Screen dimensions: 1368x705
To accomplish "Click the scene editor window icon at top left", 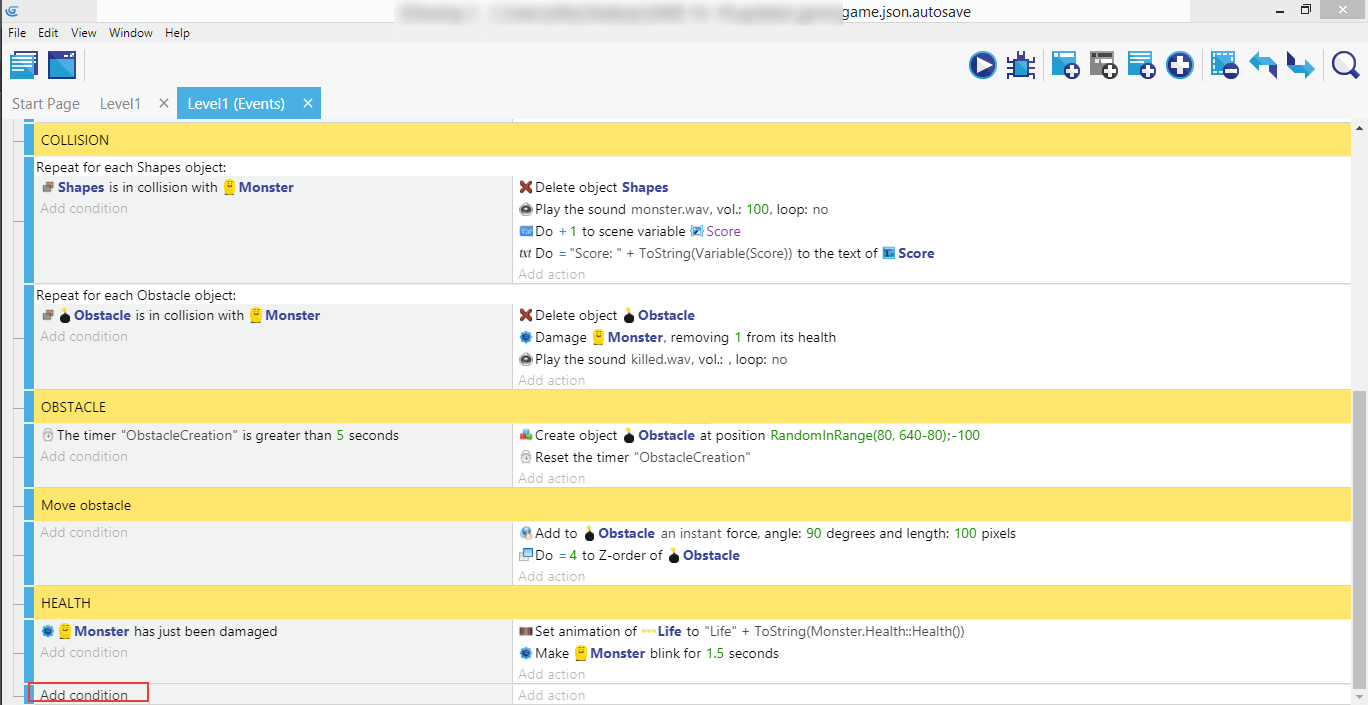I will pos(62,66).
